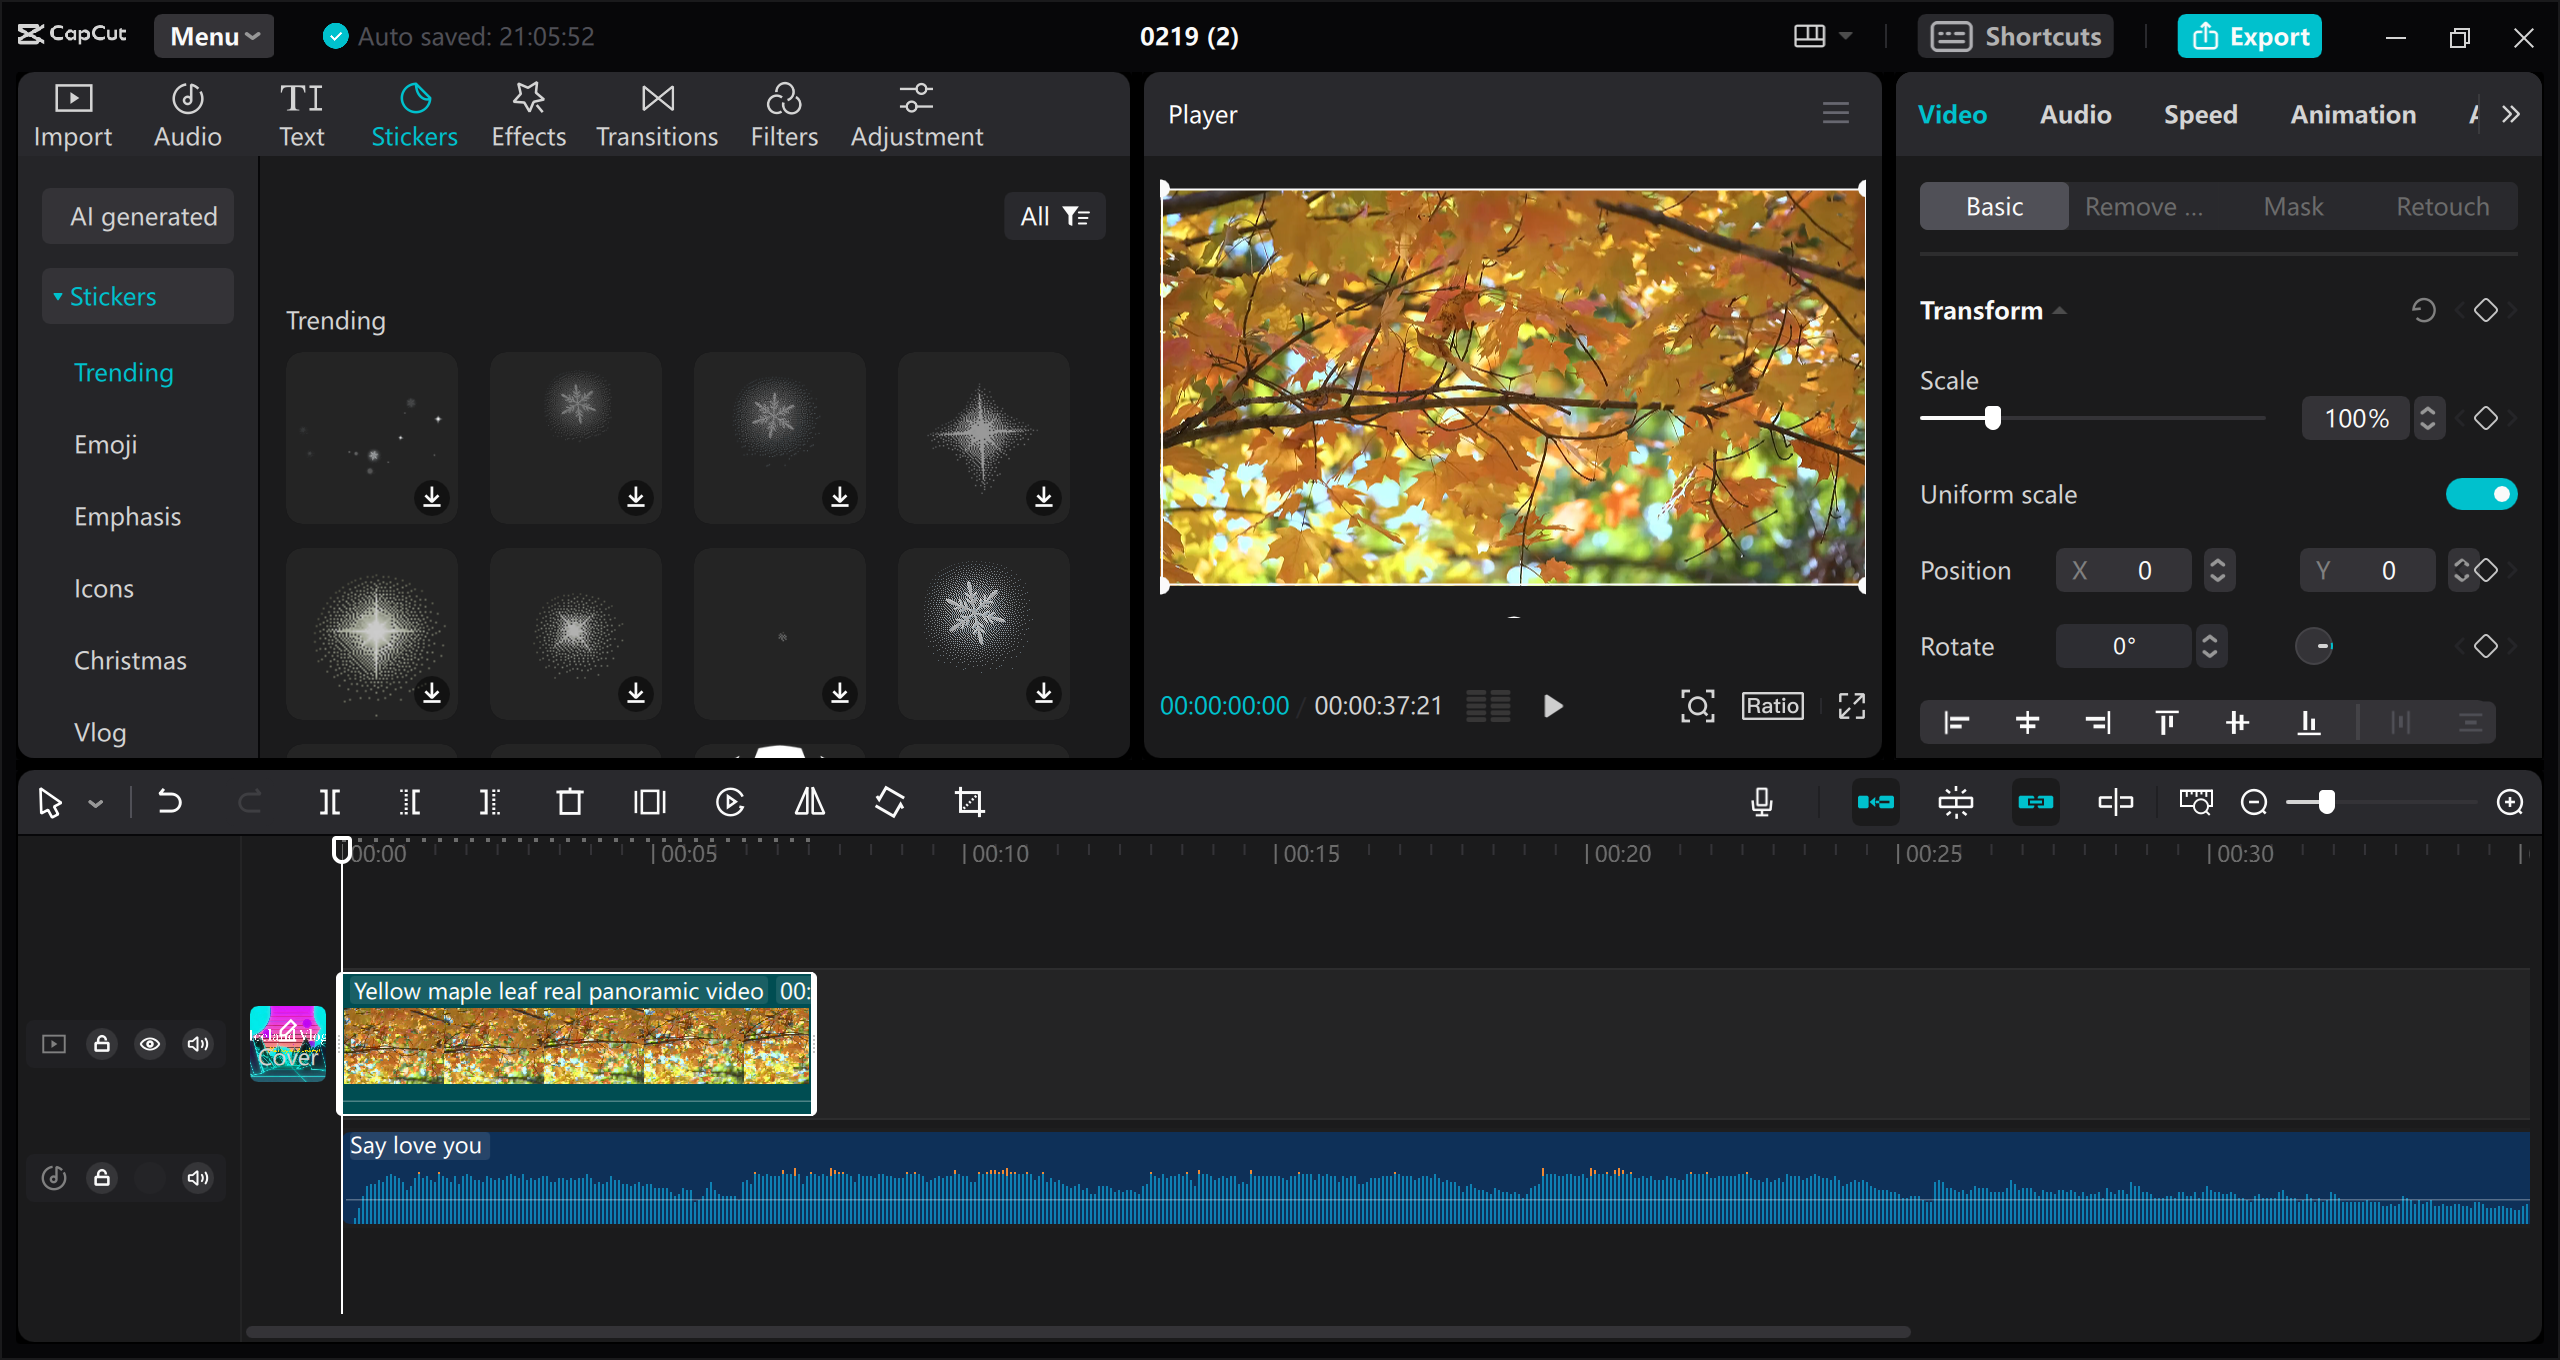Viewport: 2560px width, 1360px height.
Task: Mirror the video clip horizontally
Action: pos(808,801)
